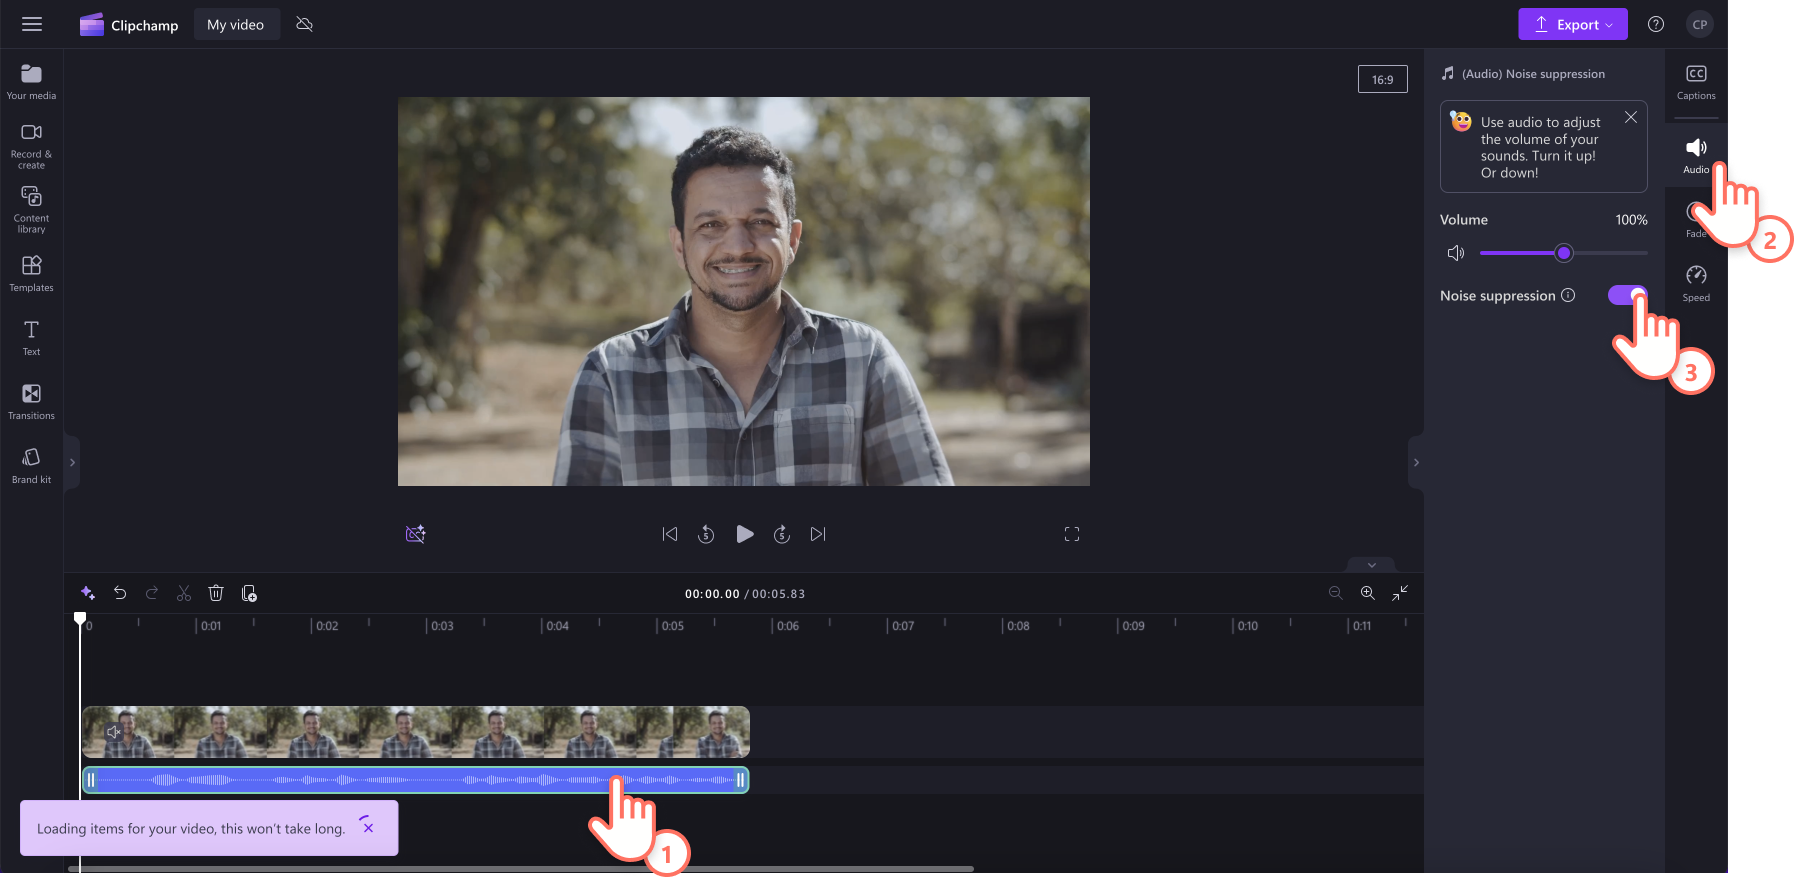Screen dimensions: 1794x878
Task: Click the audio clip's left trim handle
Action: (x=90, y=780)
